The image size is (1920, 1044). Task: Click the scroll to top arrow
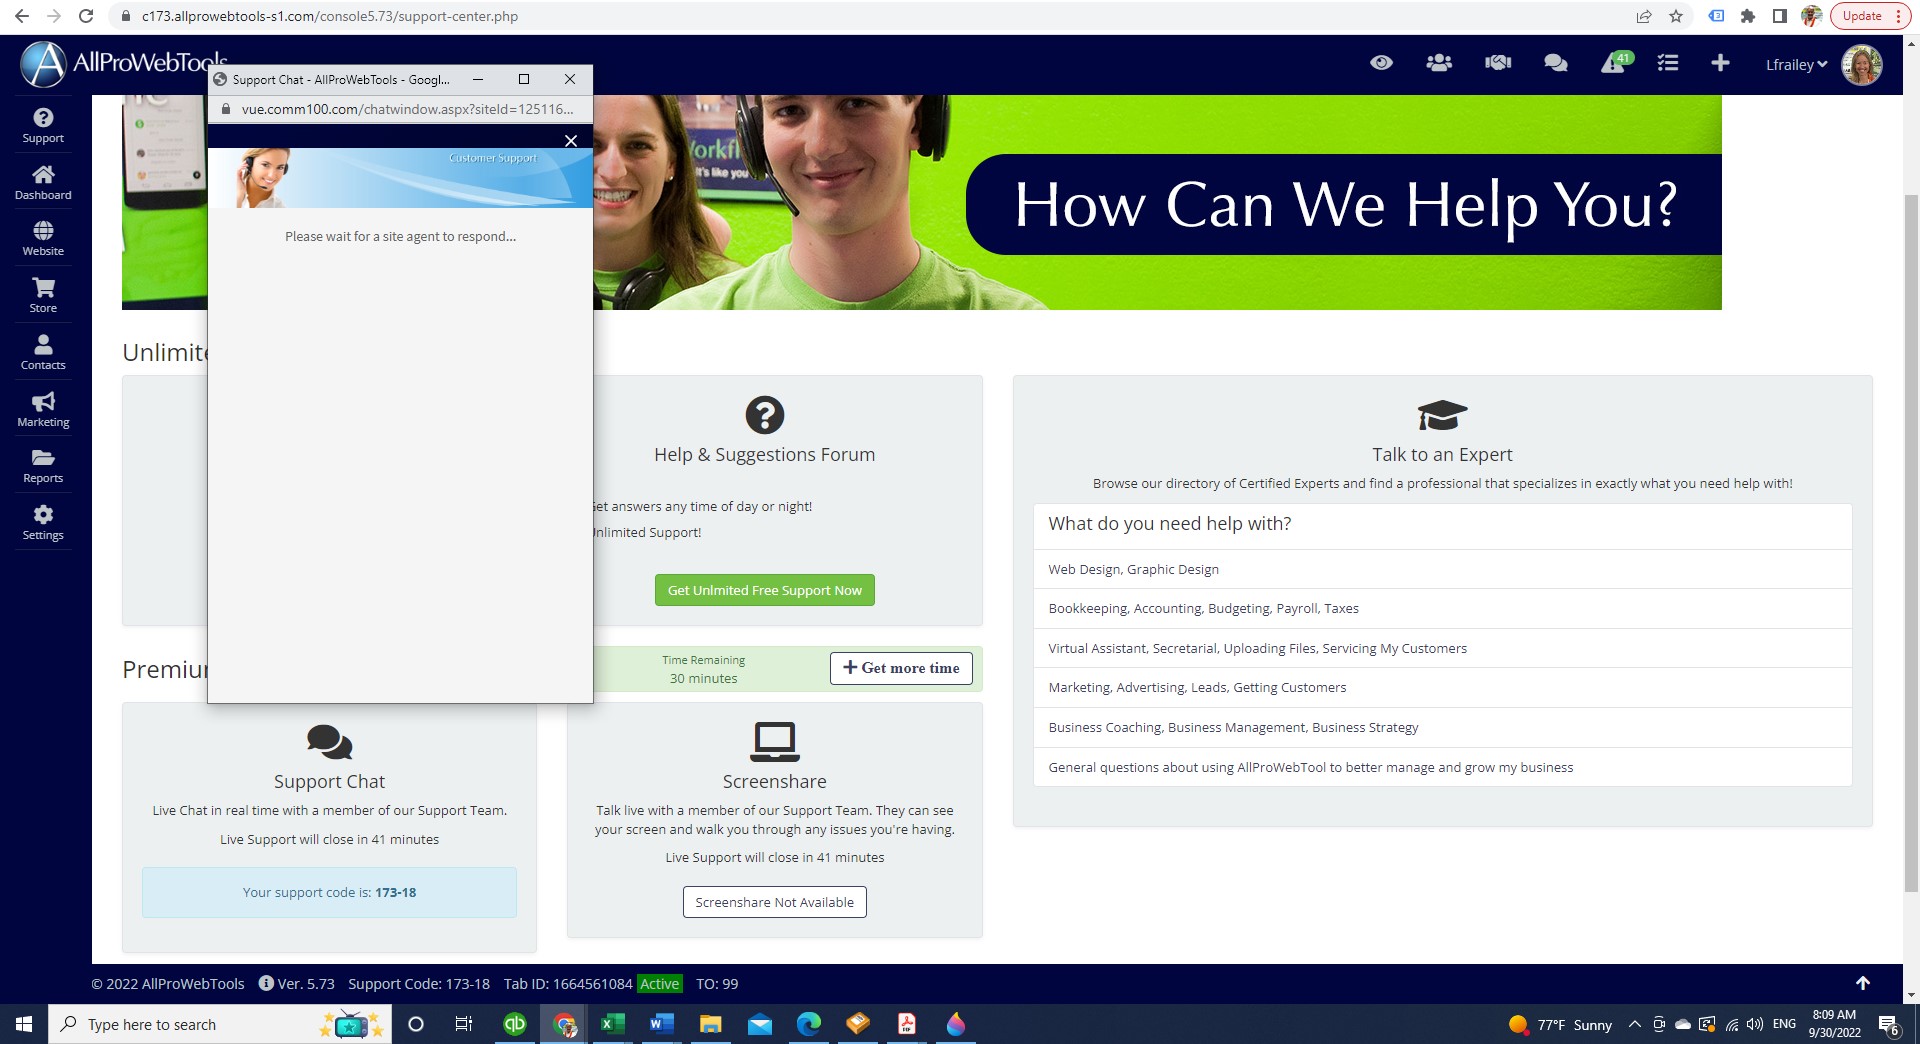click(1862, 983)
